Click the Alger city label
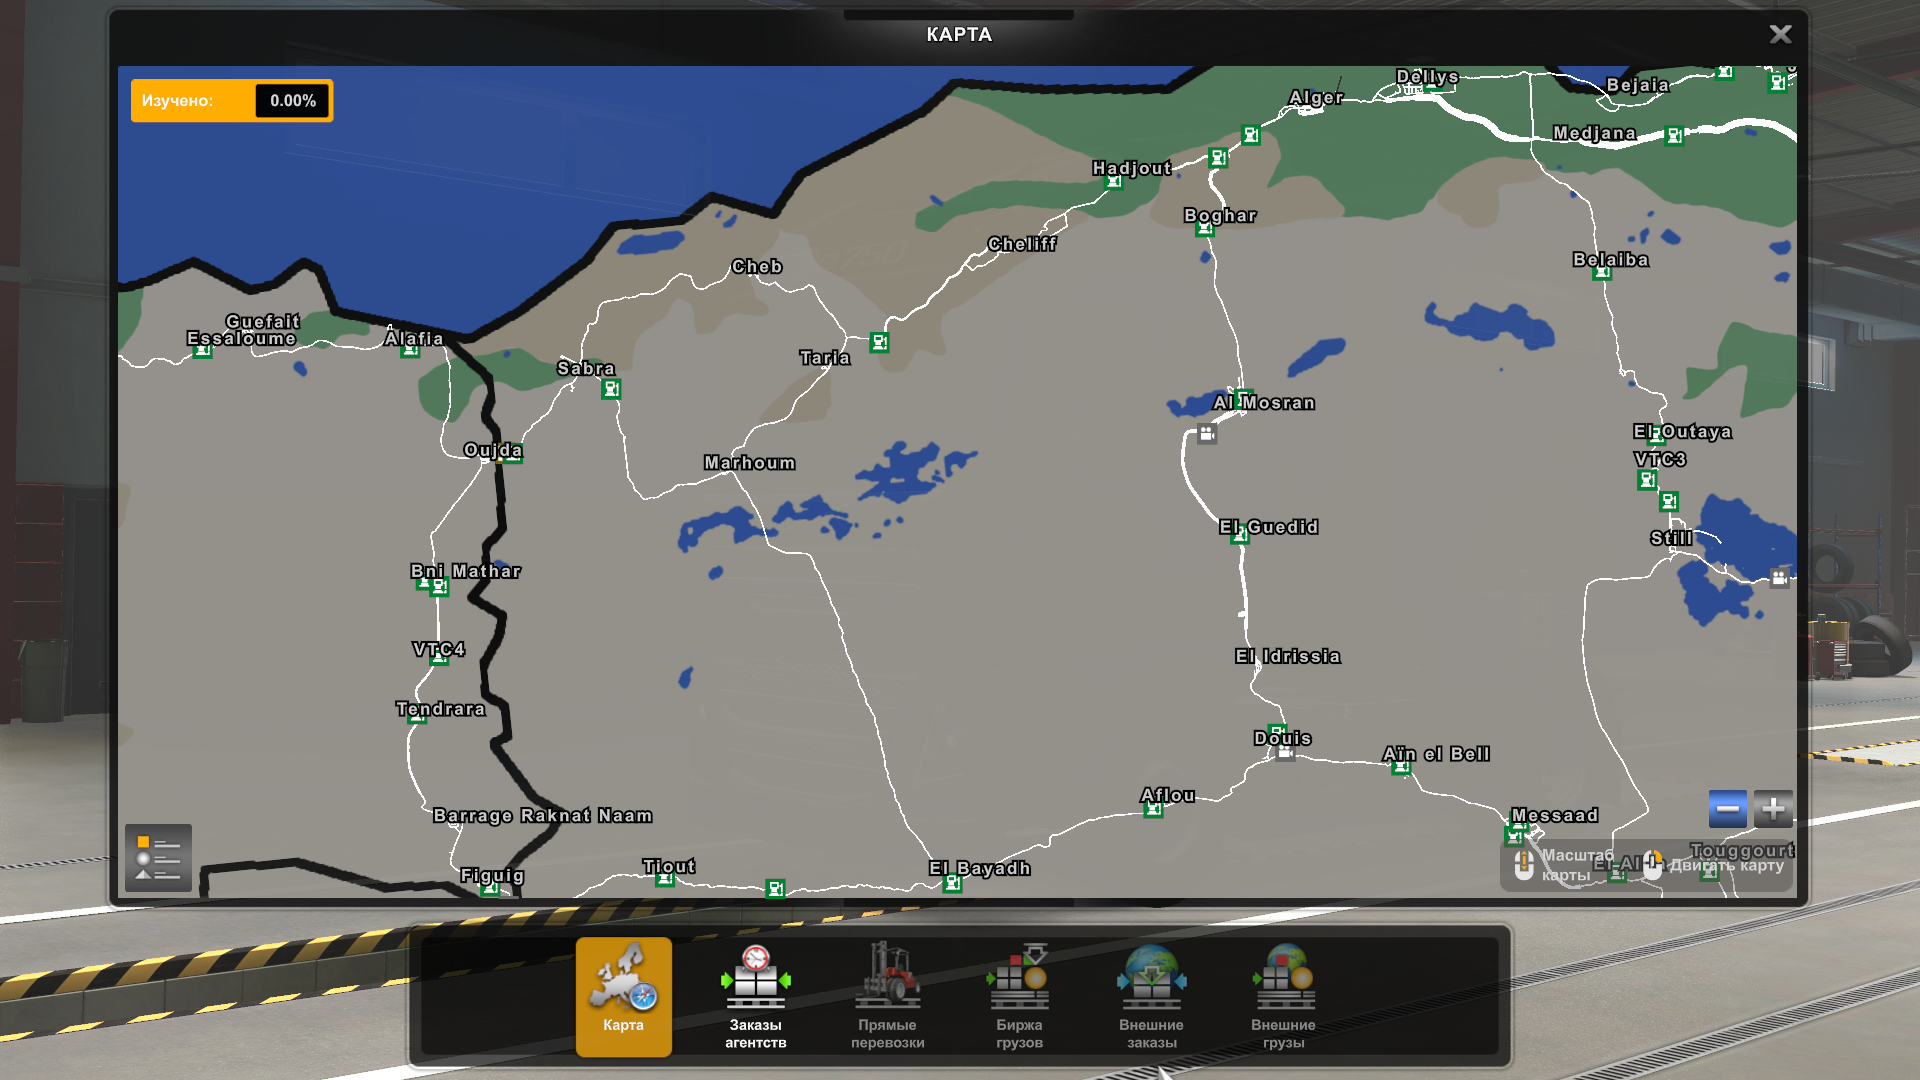 pyautogui.click(x=1316, y=98)
